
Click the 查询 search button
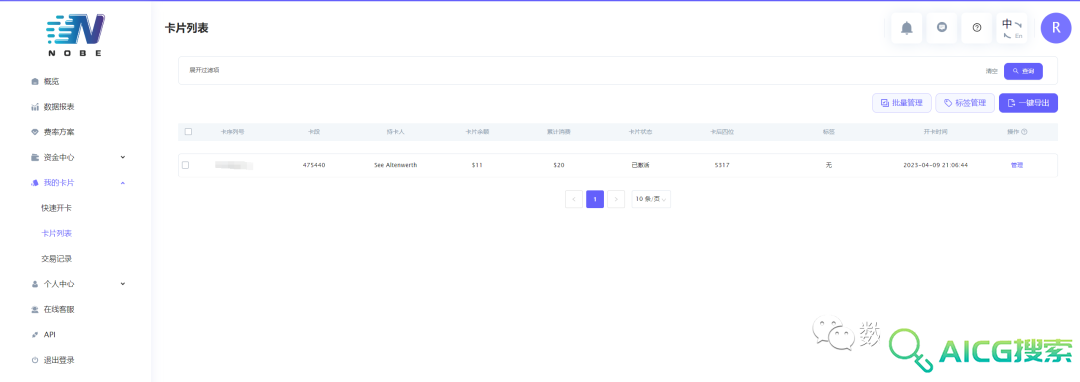pos(1023,71)
